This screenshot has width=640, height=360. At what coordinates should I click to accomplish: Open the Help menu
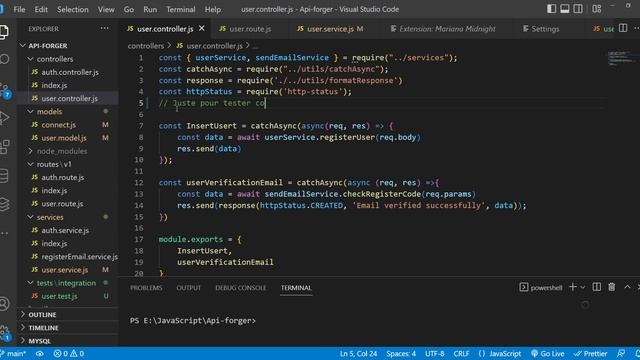coord(213,9)
